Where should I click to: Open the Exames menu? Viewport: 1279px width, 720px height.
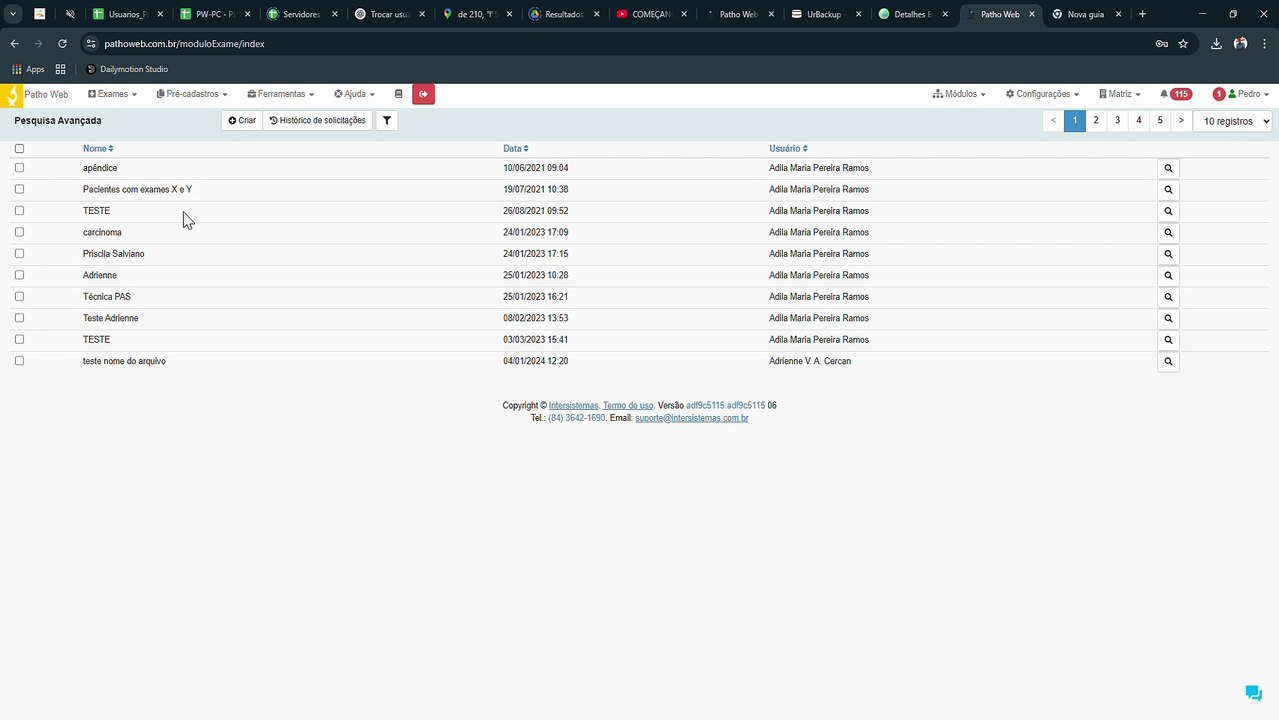(x=112, y=94)
